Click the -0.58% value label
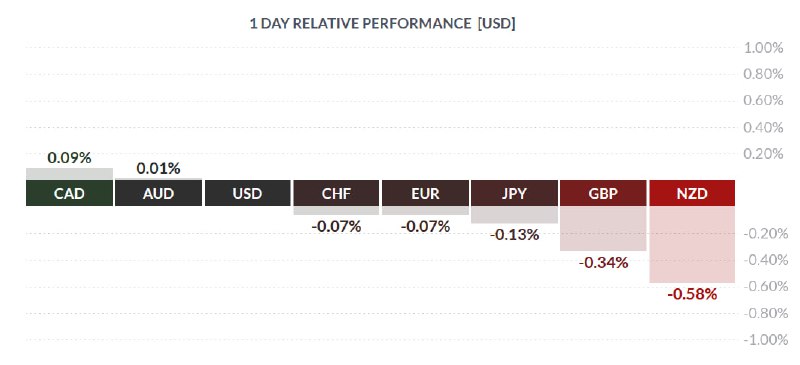The width and height of the screenshot is (800, 365). (x=692, y=295)
